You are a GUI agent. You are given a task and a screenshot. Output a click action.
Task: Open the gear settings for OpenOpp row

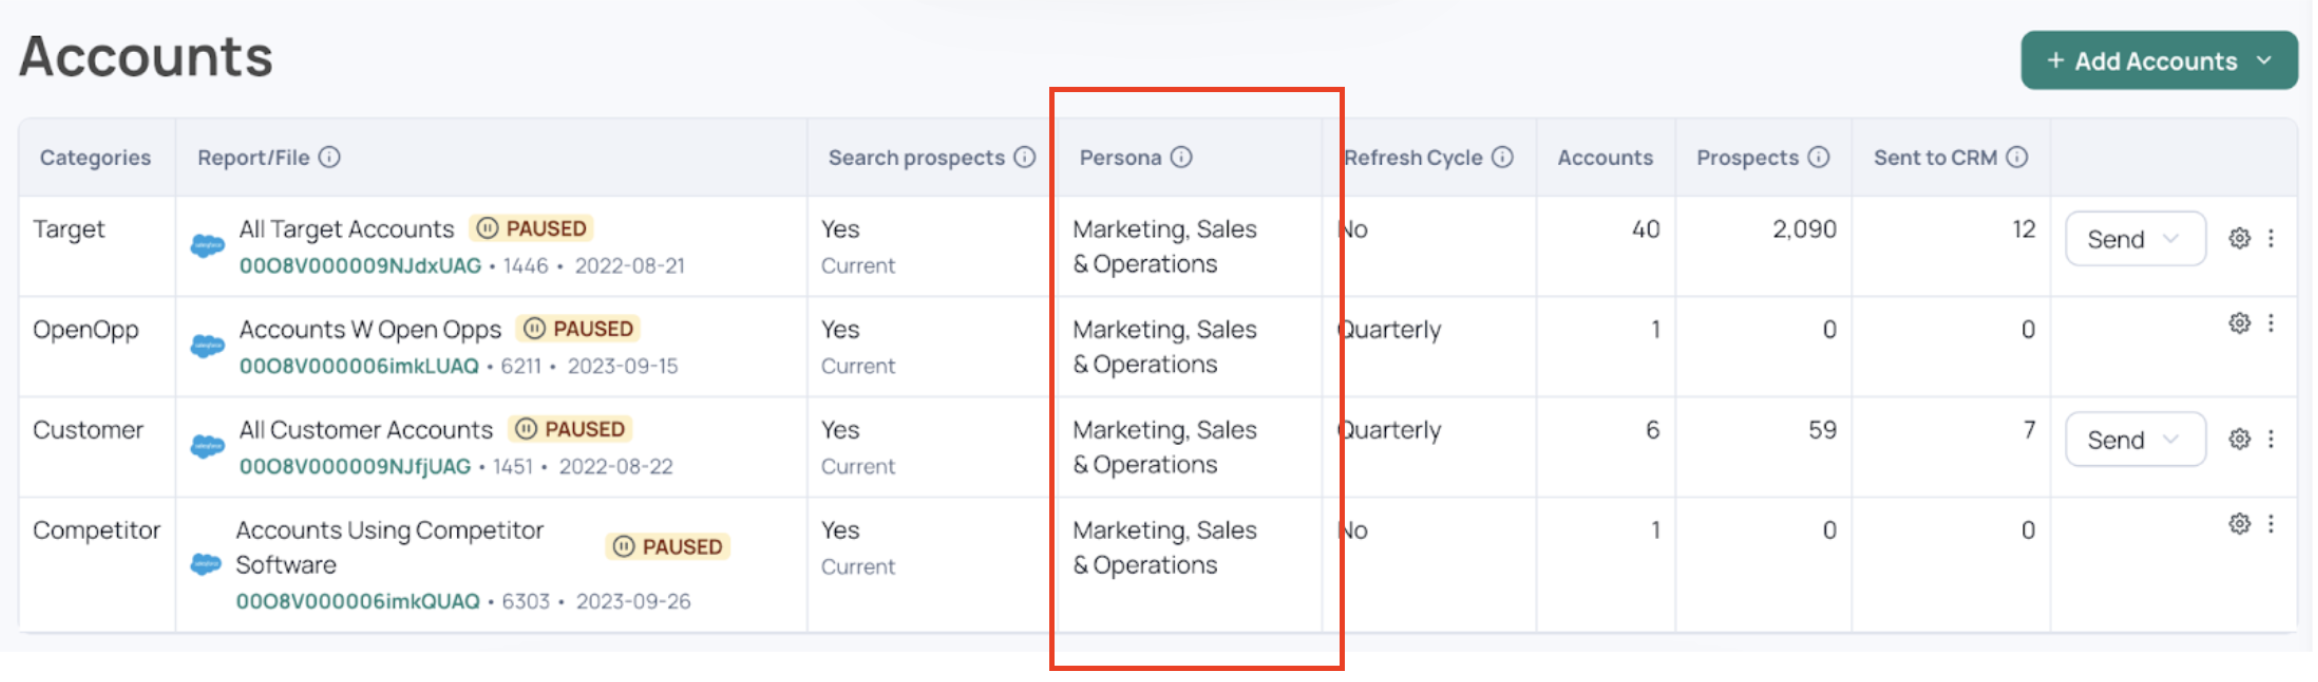click(2239, 323)
